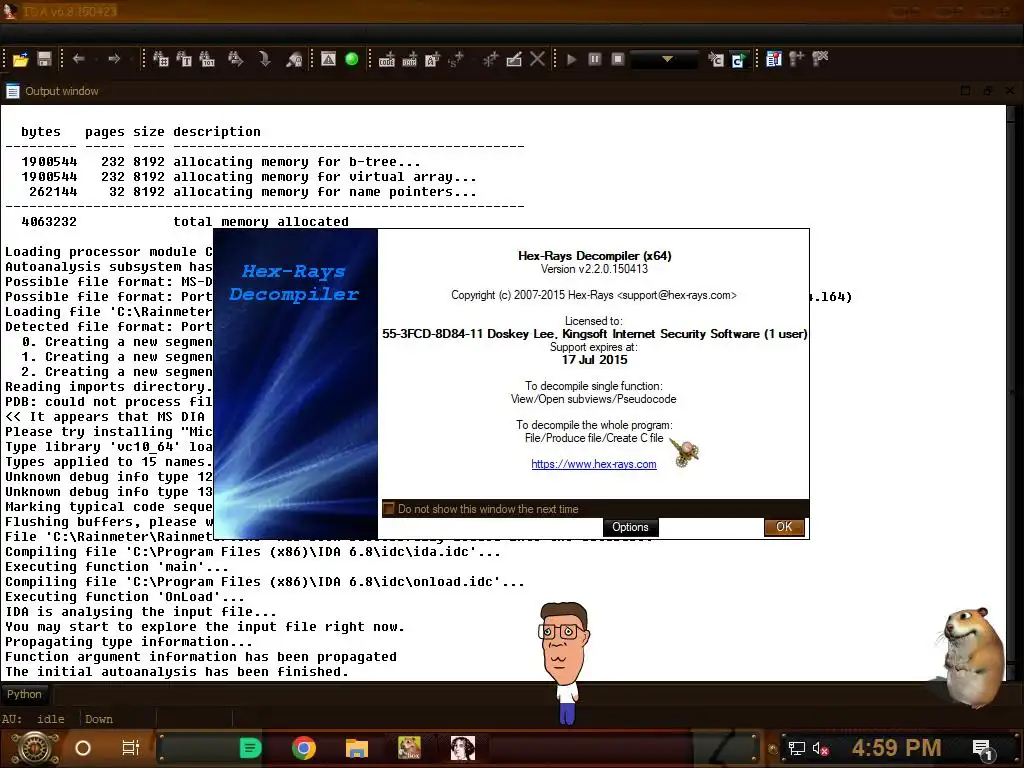The width and height of the screenshot is (1024, 768).
Task: Click 'IDA is analysing the input file...' line
Action: click(140, 612)
